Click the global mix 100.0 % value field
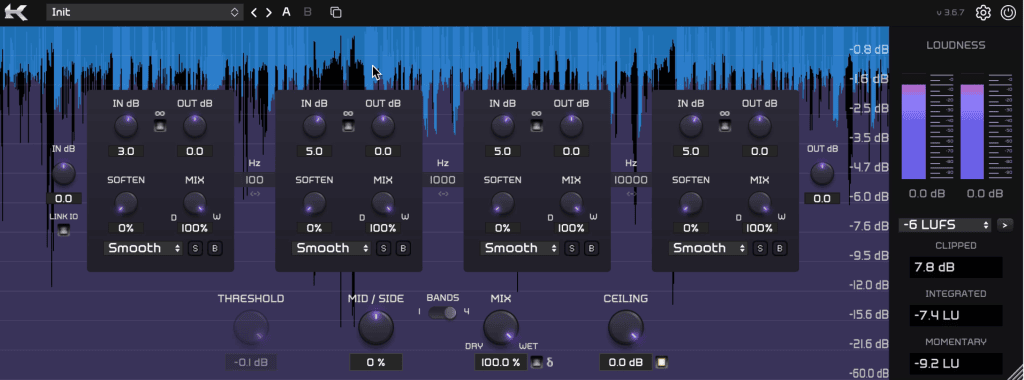The image size is (1024, 380). 500,362
